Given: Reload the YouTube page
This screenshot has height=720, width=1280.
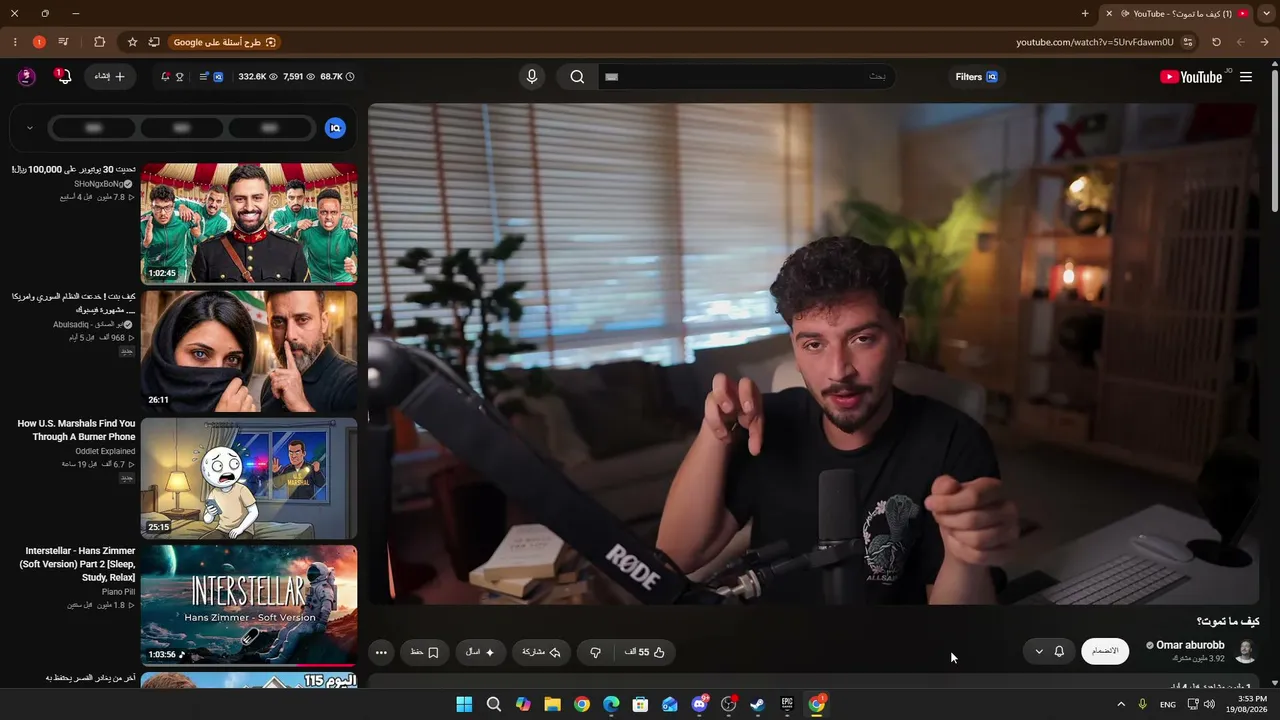Looking at the screenshot, I should point(1216,42).
